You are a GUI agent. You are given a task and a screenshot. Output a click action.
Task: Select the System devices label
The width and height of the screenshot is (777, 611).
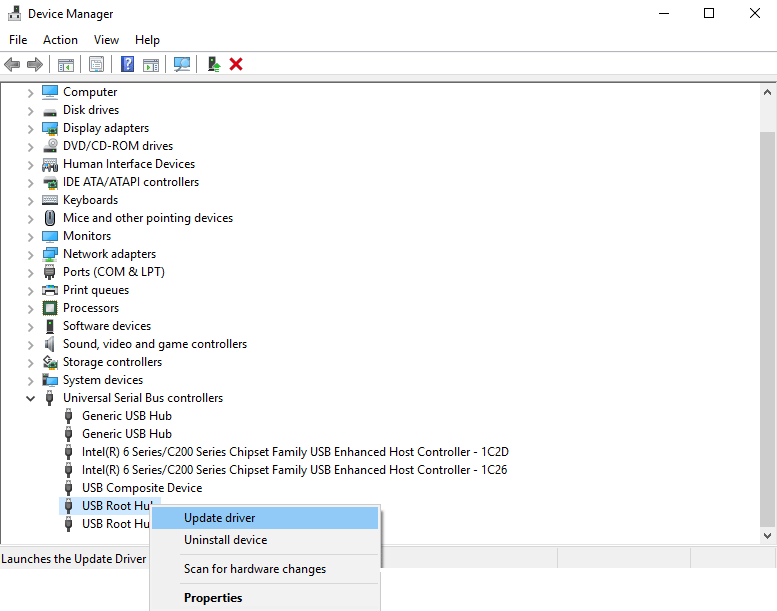pyautogui.click(x=103, y=380)
